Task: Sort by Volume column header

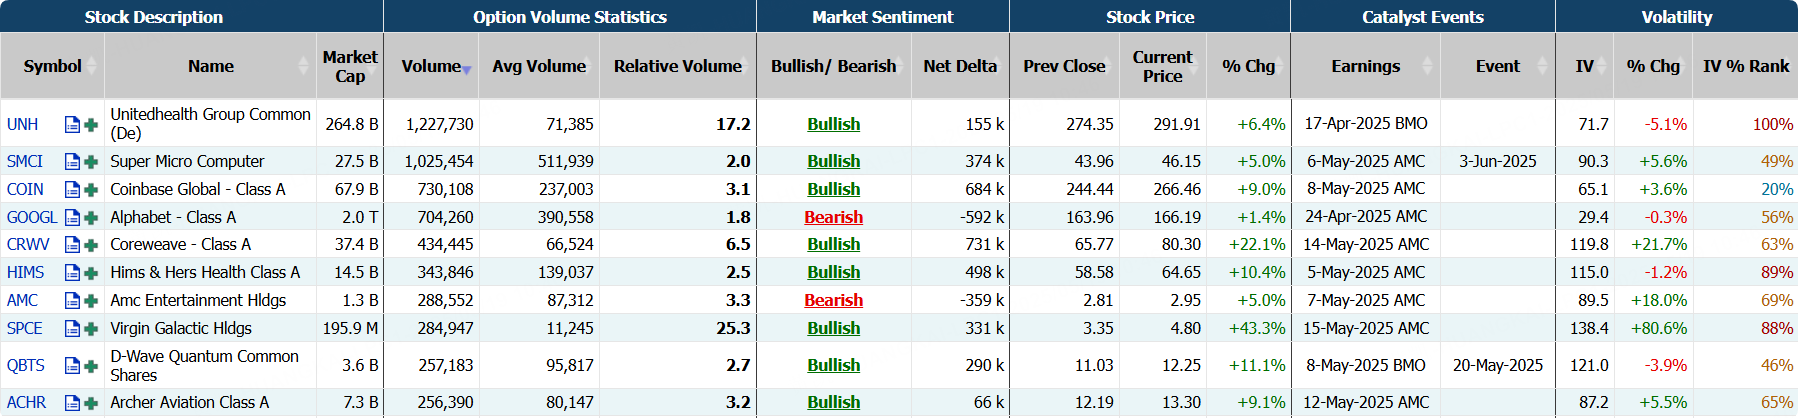Action: (x=431, y=66)
